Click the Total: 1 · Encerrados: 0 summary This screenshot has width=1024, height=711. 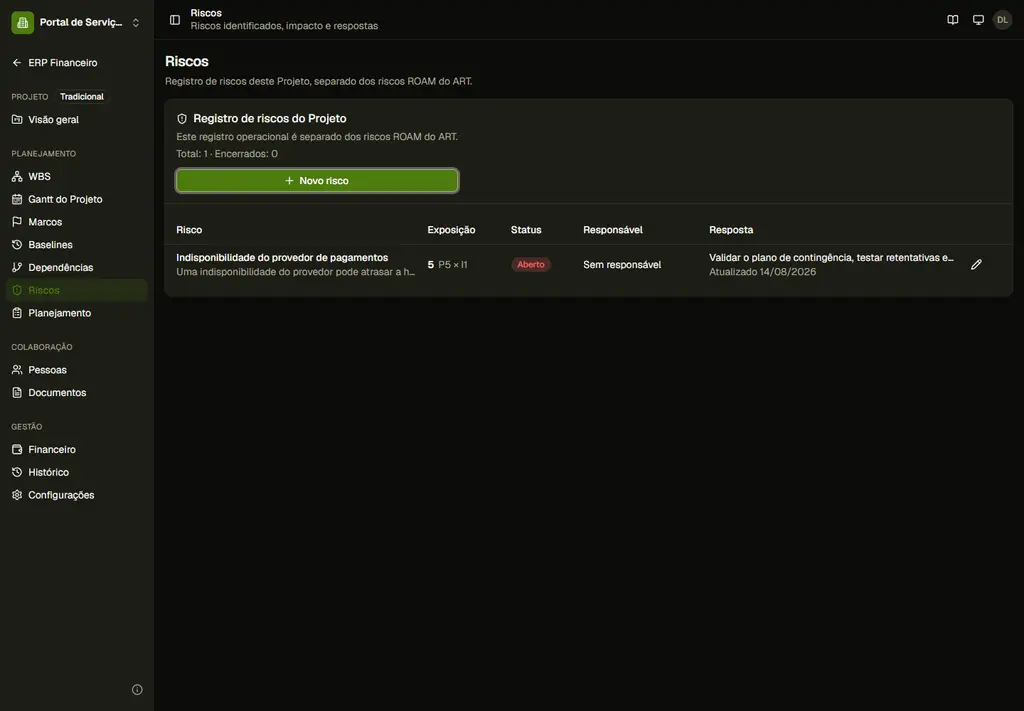(x=227, y=154)
